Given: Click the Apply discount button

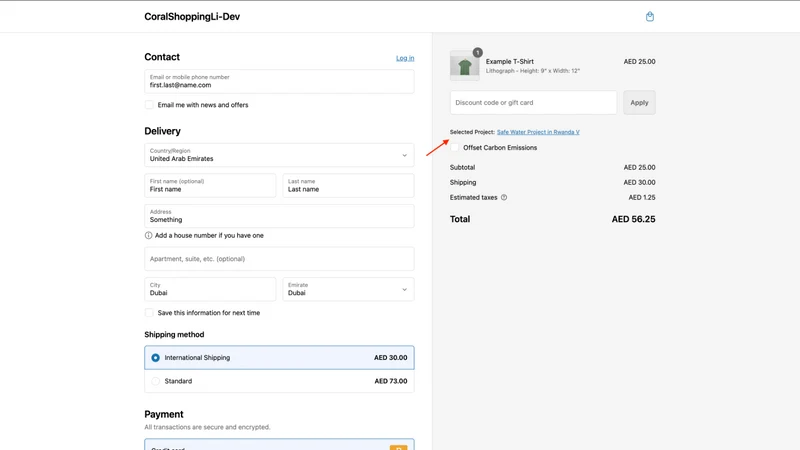Looking at the screenshot, I should tap(639, 103).
